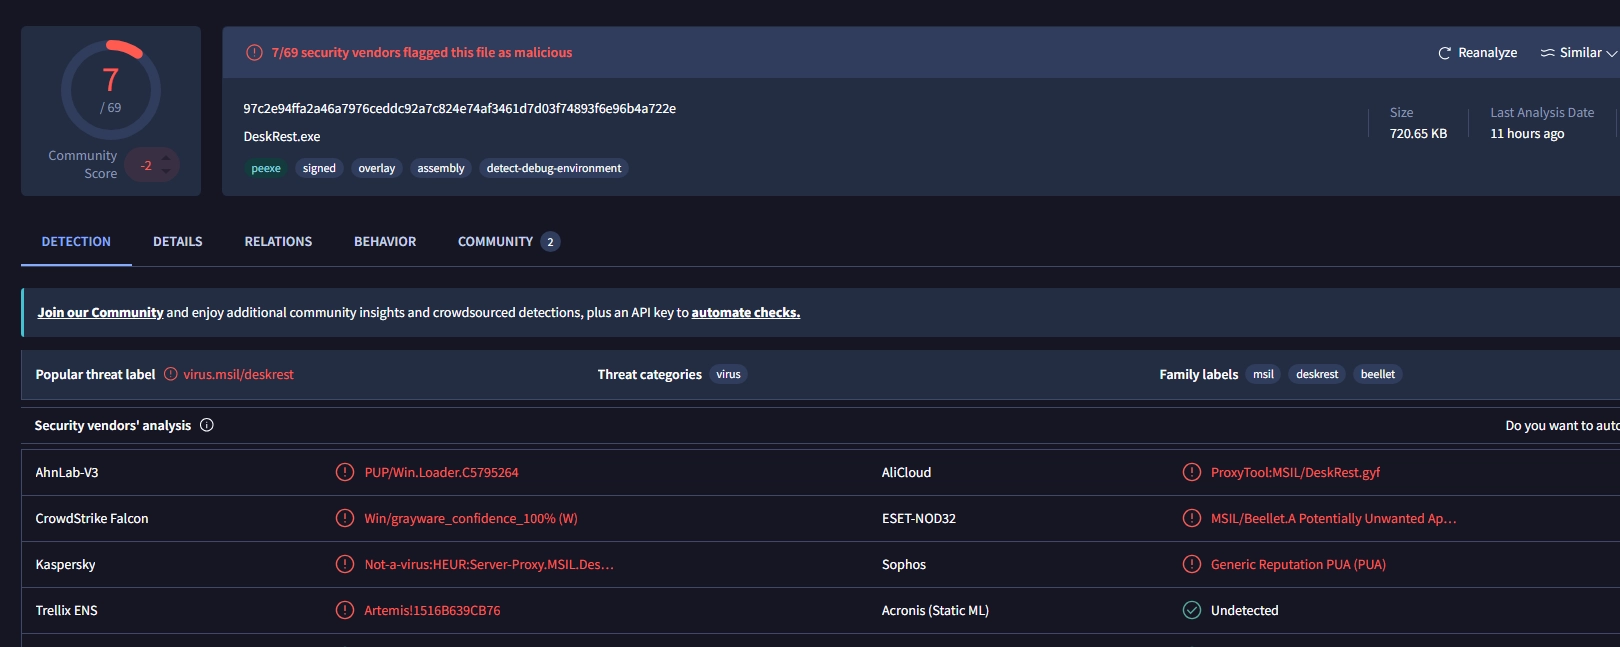This screenshot has height=647, width=1620.
Task: Select the signed tag
Action: [x=319, y=168]
